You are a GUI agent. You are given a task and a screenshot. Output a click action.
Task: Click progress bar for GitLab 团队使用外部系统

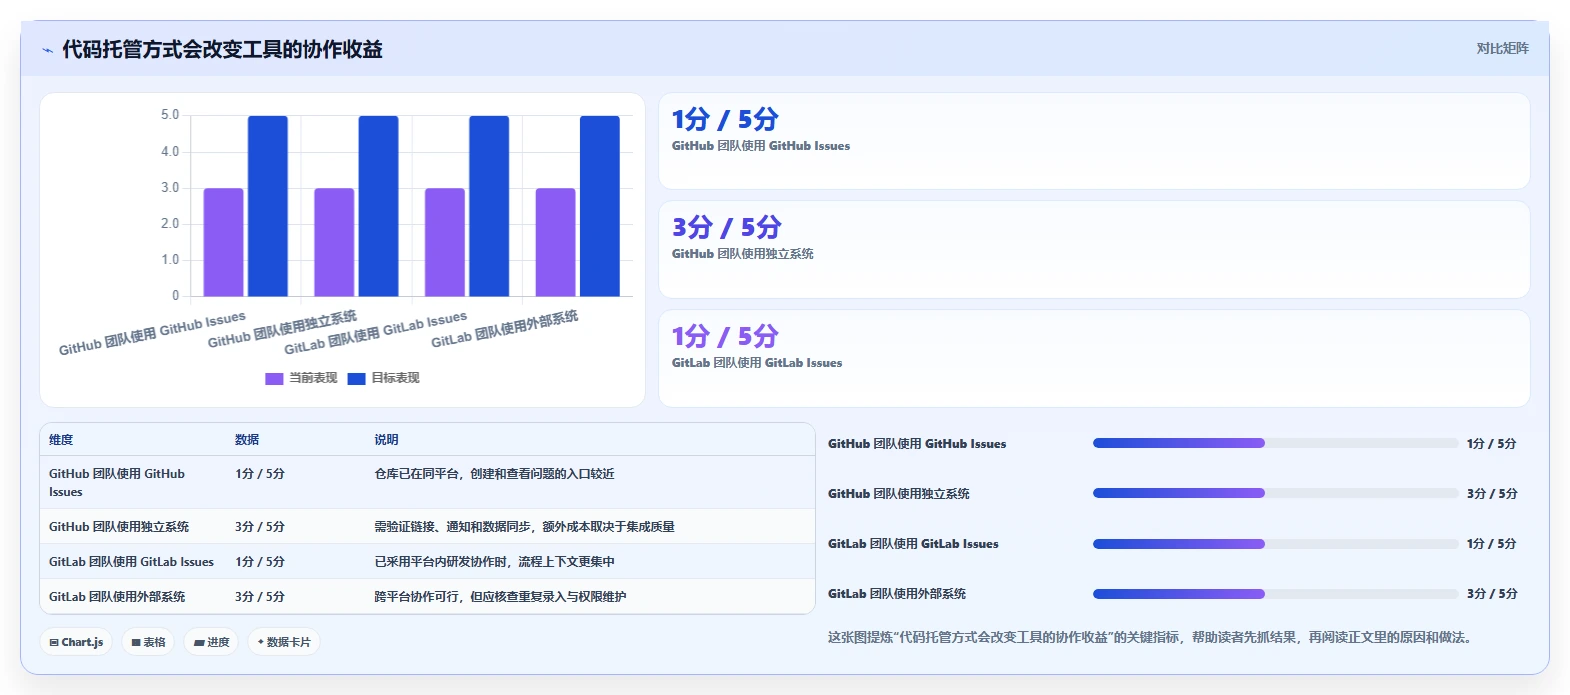1275,593
